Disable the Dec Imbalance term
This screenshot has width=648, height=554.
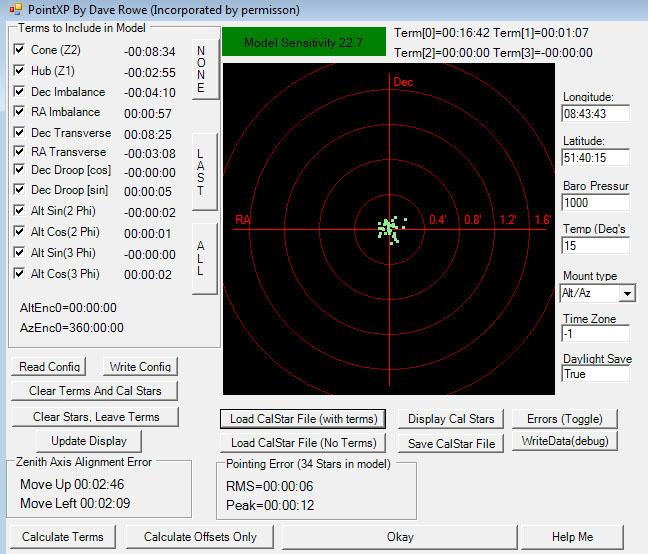19,91
